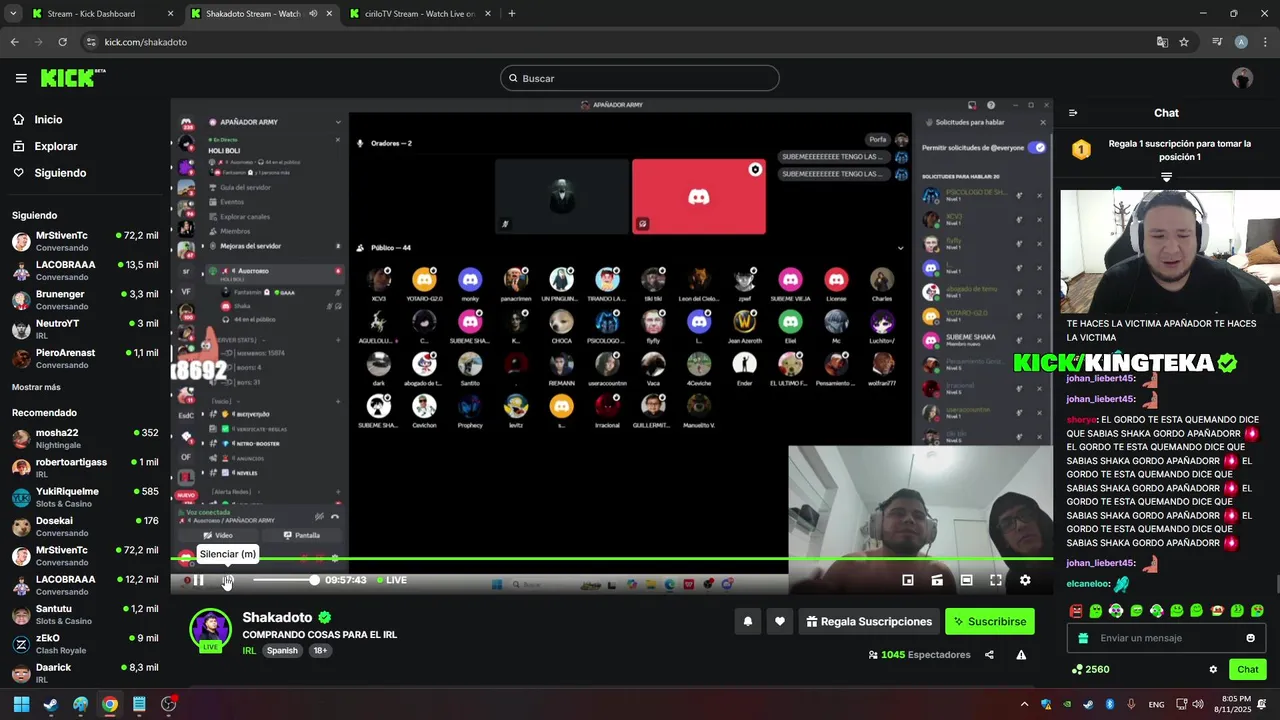Screen dimensions: 1280x720
Task: Open Santutu recommended channel
Action: pyautogui.click(x=85, y=614)
